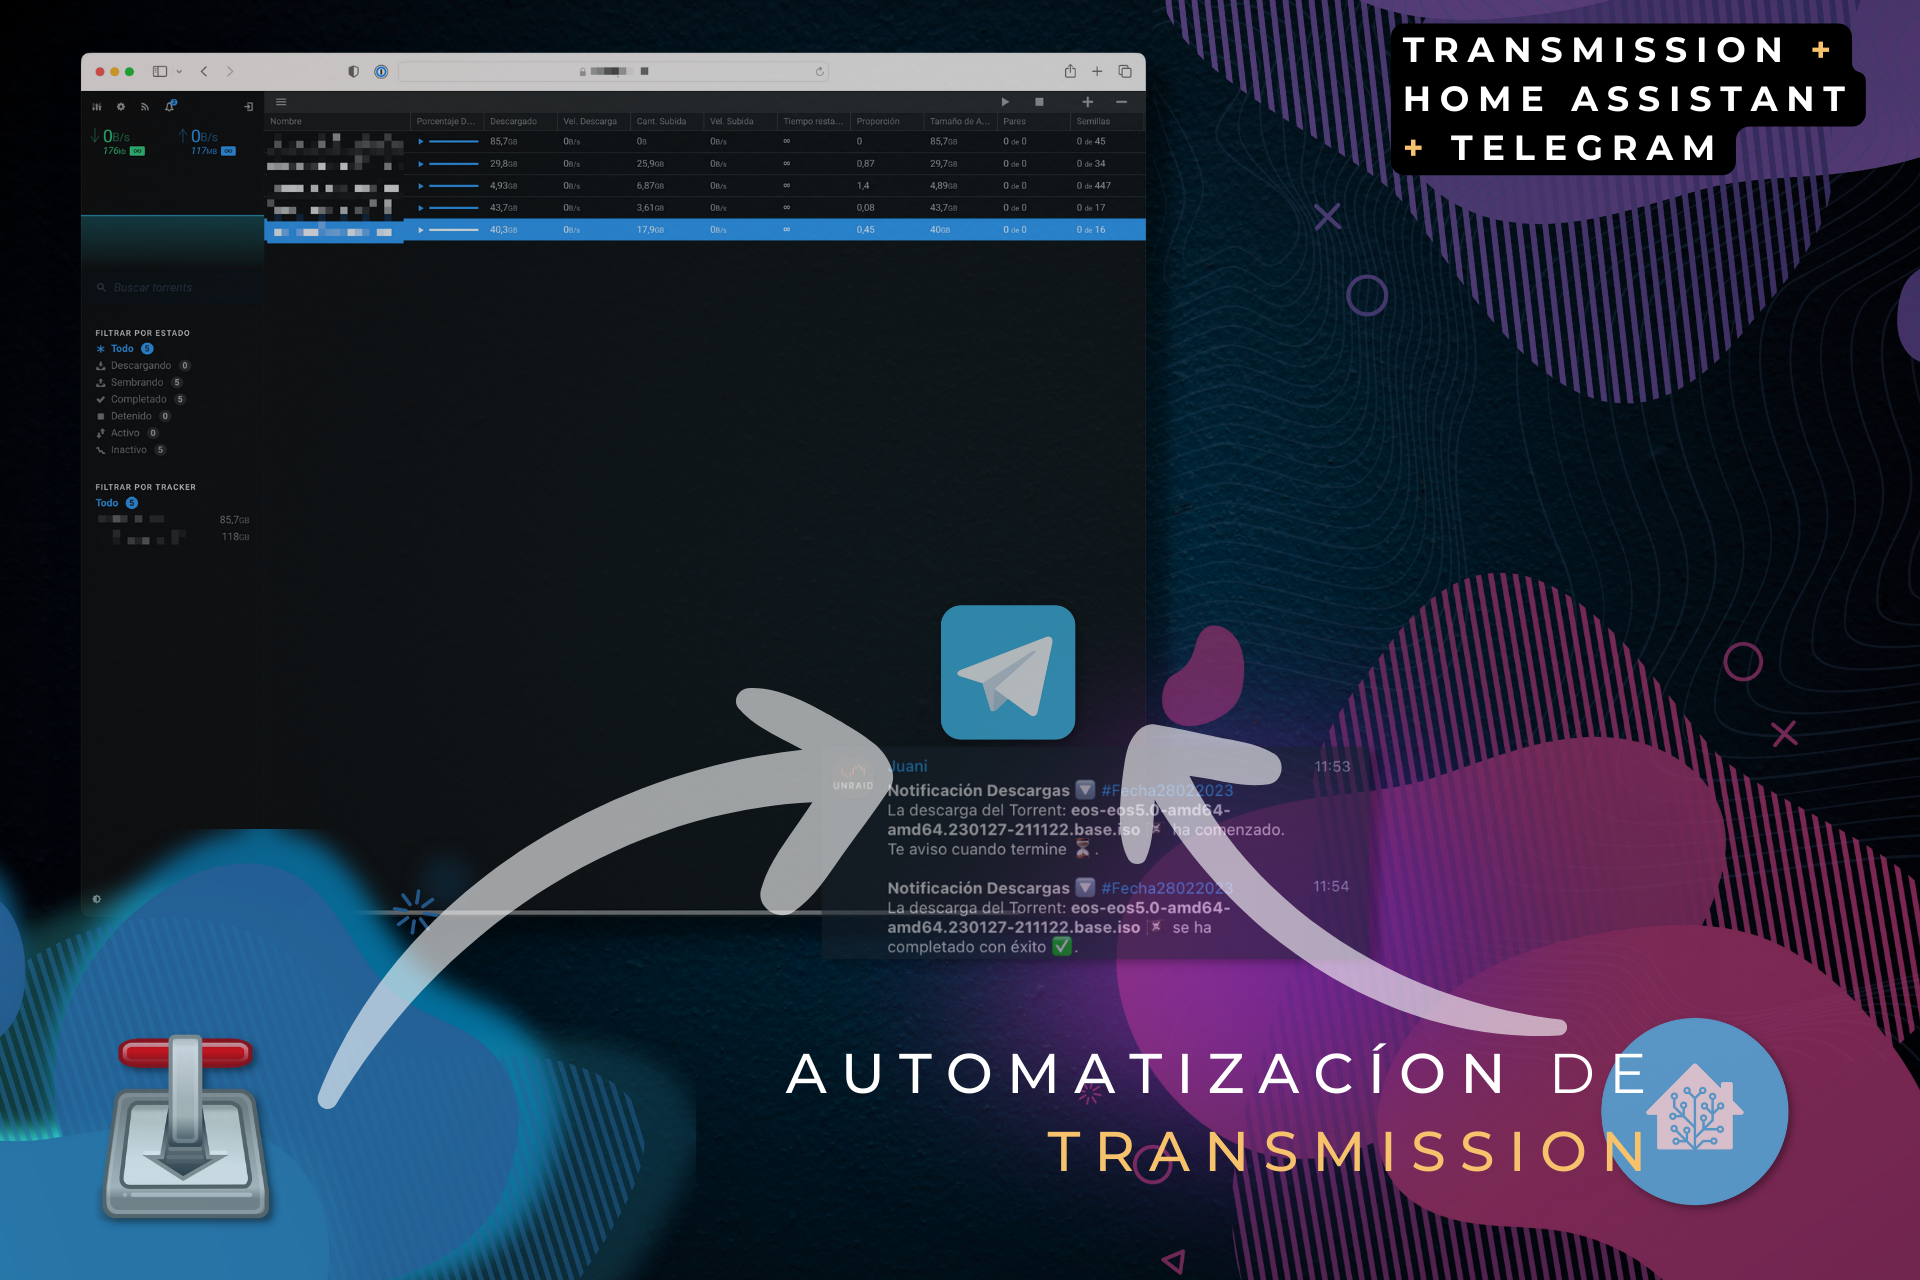
Task: Click the Telegram paper plane logo
Action: click(x=1008, y=672)
